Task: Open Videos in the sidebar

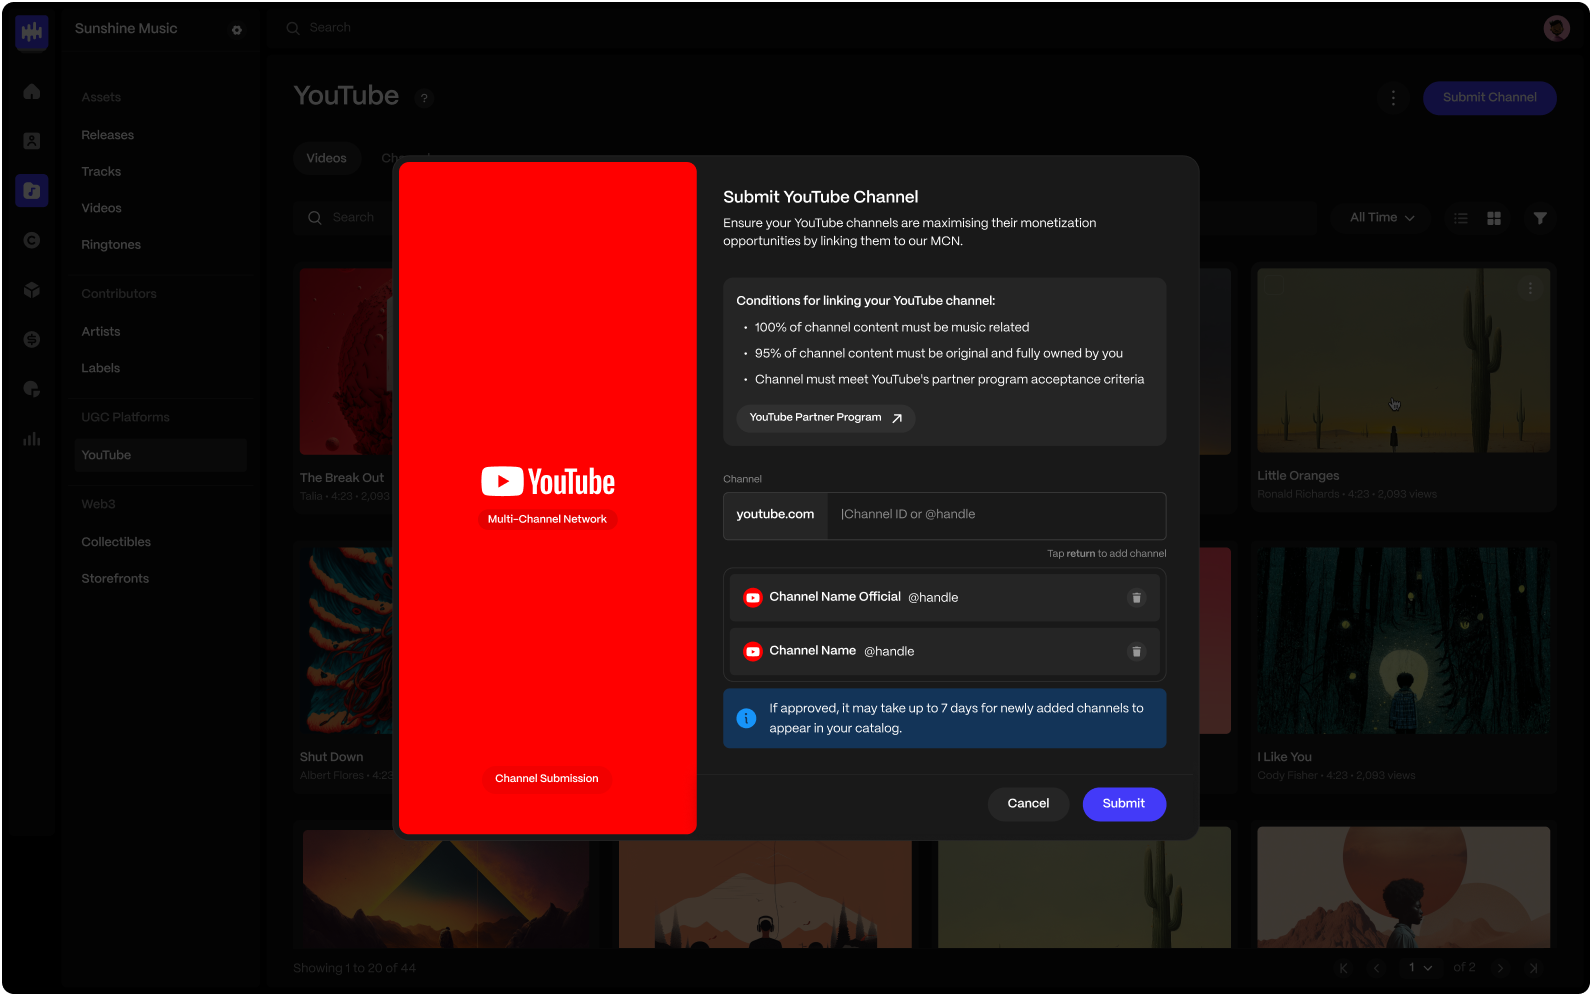Action: pyautogui.click(x=101, y=208)
